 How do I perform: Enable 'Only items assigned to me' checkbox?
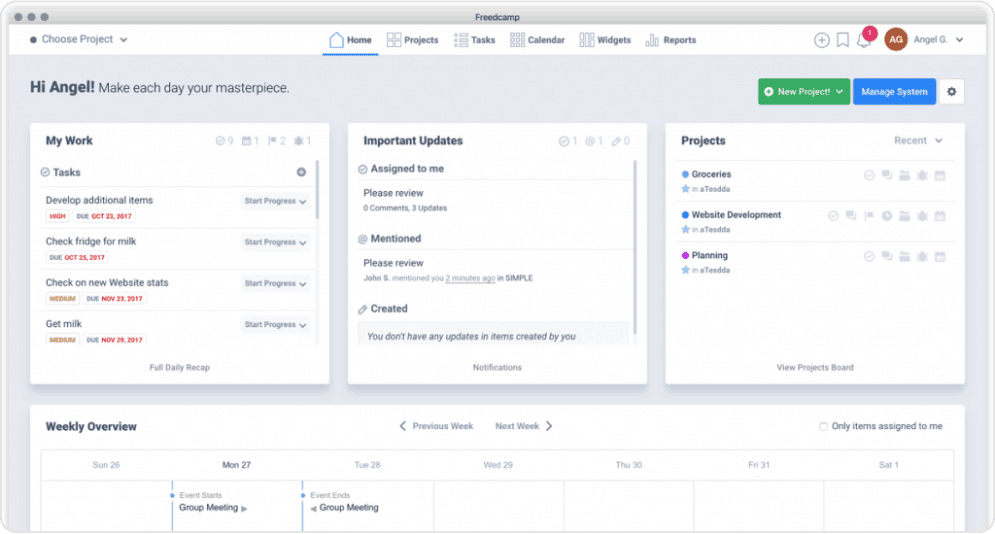pyautogui.click(x=824, y=426)
